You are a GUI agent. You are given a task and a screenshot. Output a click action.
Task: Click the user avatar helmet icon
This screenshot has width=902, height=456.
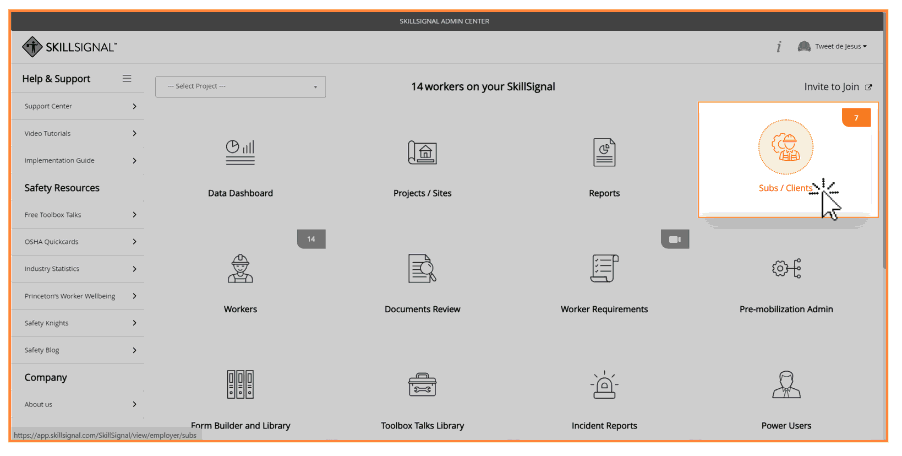coord(804,47)
